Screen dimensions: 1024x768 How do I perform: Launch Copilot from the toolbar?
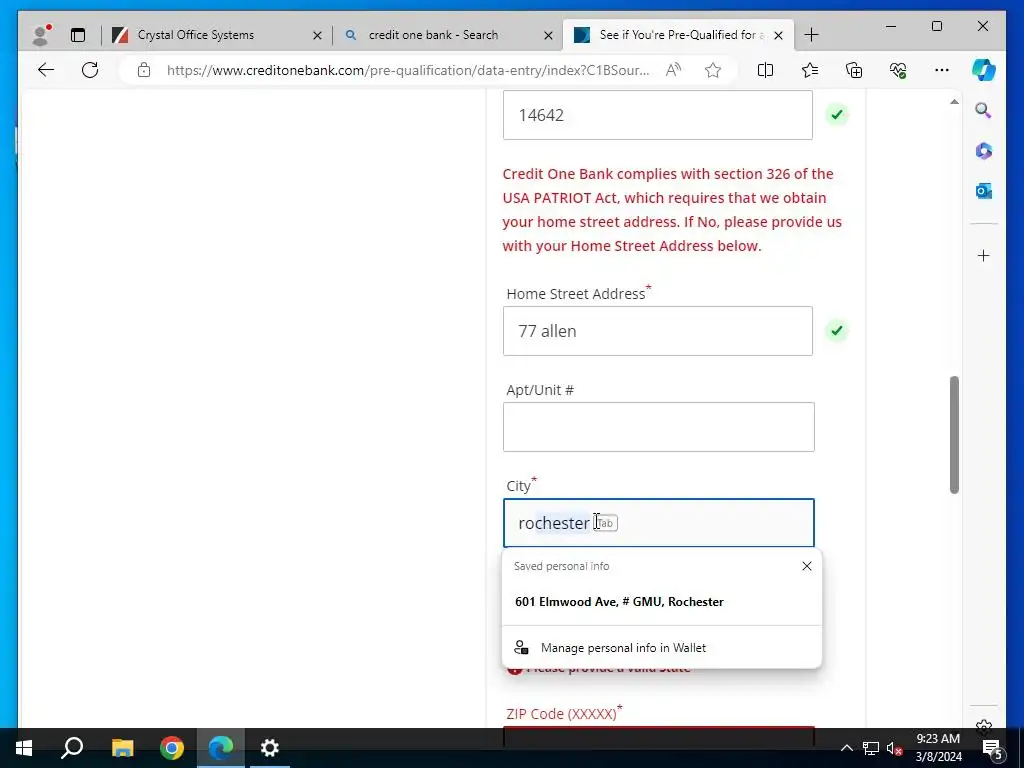[984, 70]
